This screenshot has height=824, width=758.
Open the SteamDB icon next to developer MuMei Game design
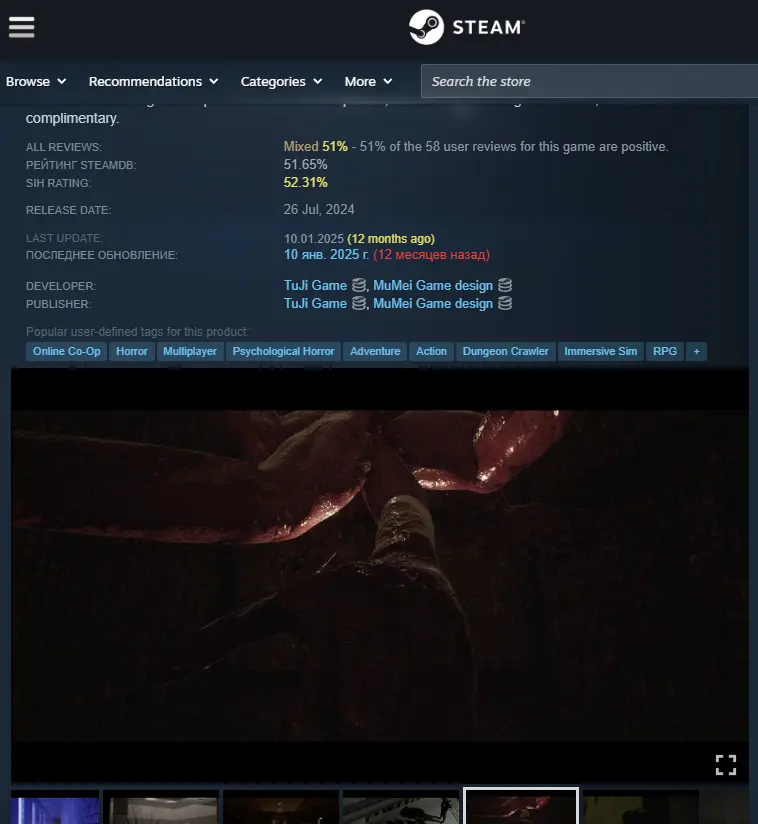coord(505,285)
